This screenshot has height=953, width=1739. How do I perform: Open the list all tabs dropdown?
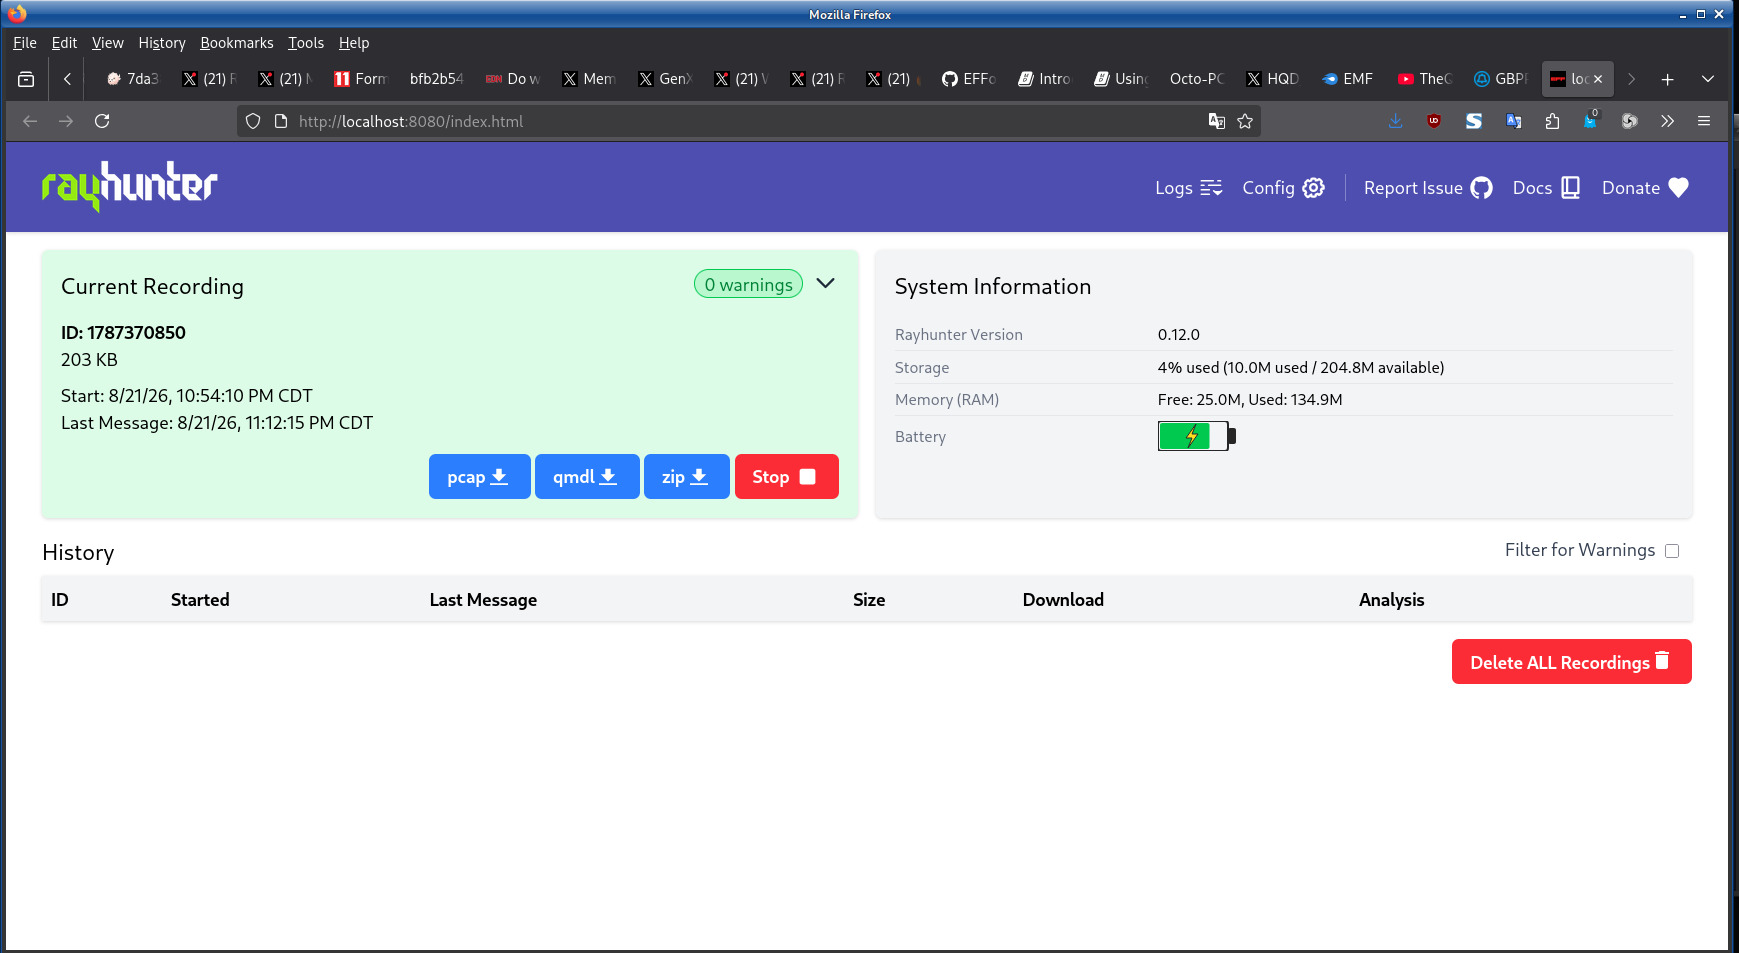coord(1707,79)
